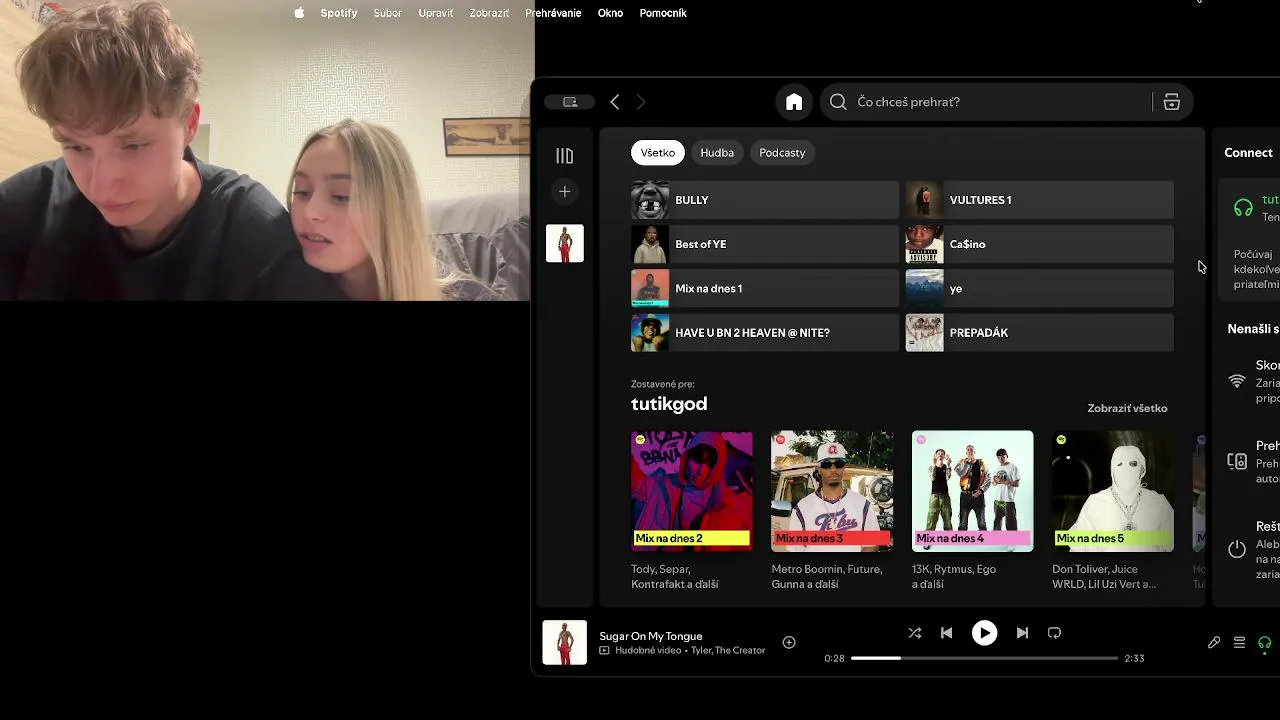Screen dimensions: 1280x720
Task: Open the Apple menu
Action: pos(299,13)
